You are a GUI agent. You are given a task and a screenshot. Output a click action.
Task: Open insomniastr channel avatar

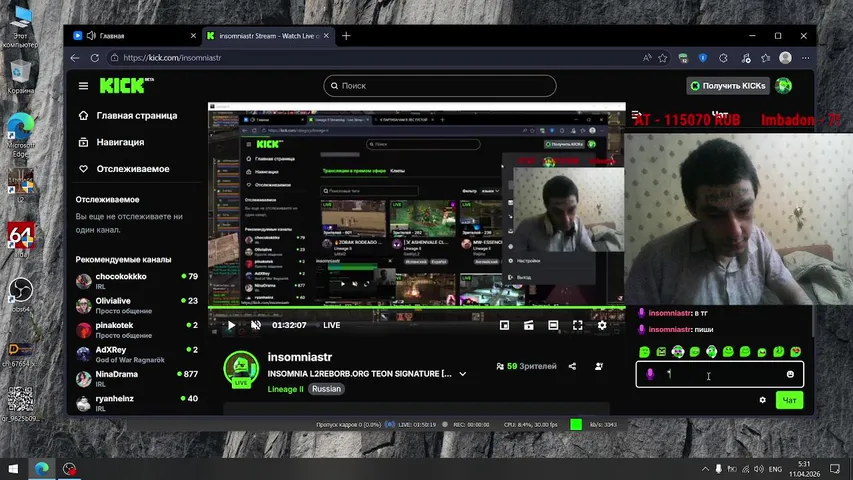tap(241, 370)
